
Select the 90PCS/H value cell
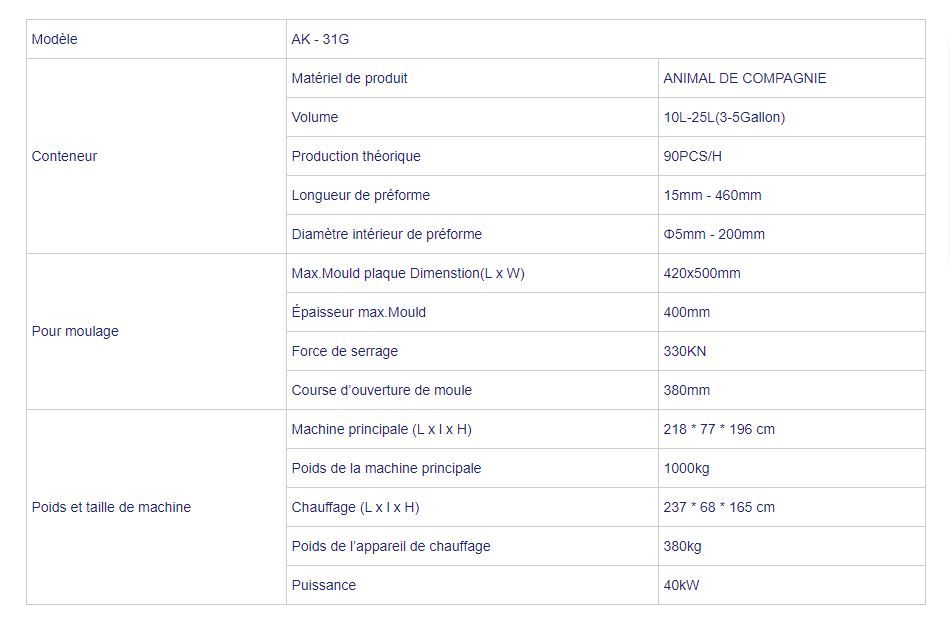(x=692, y=156)
